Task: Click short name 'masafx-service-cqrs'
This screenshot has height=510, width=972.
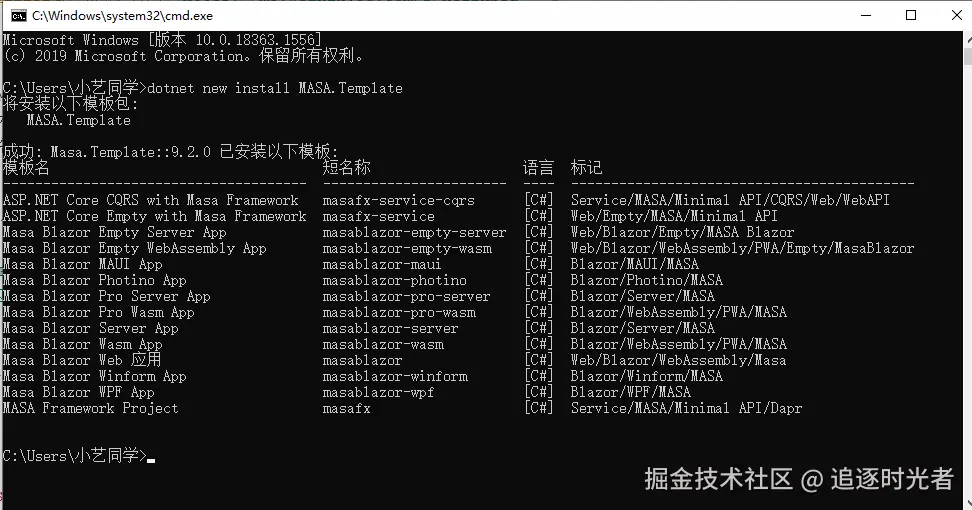Action: pos(399,200)
